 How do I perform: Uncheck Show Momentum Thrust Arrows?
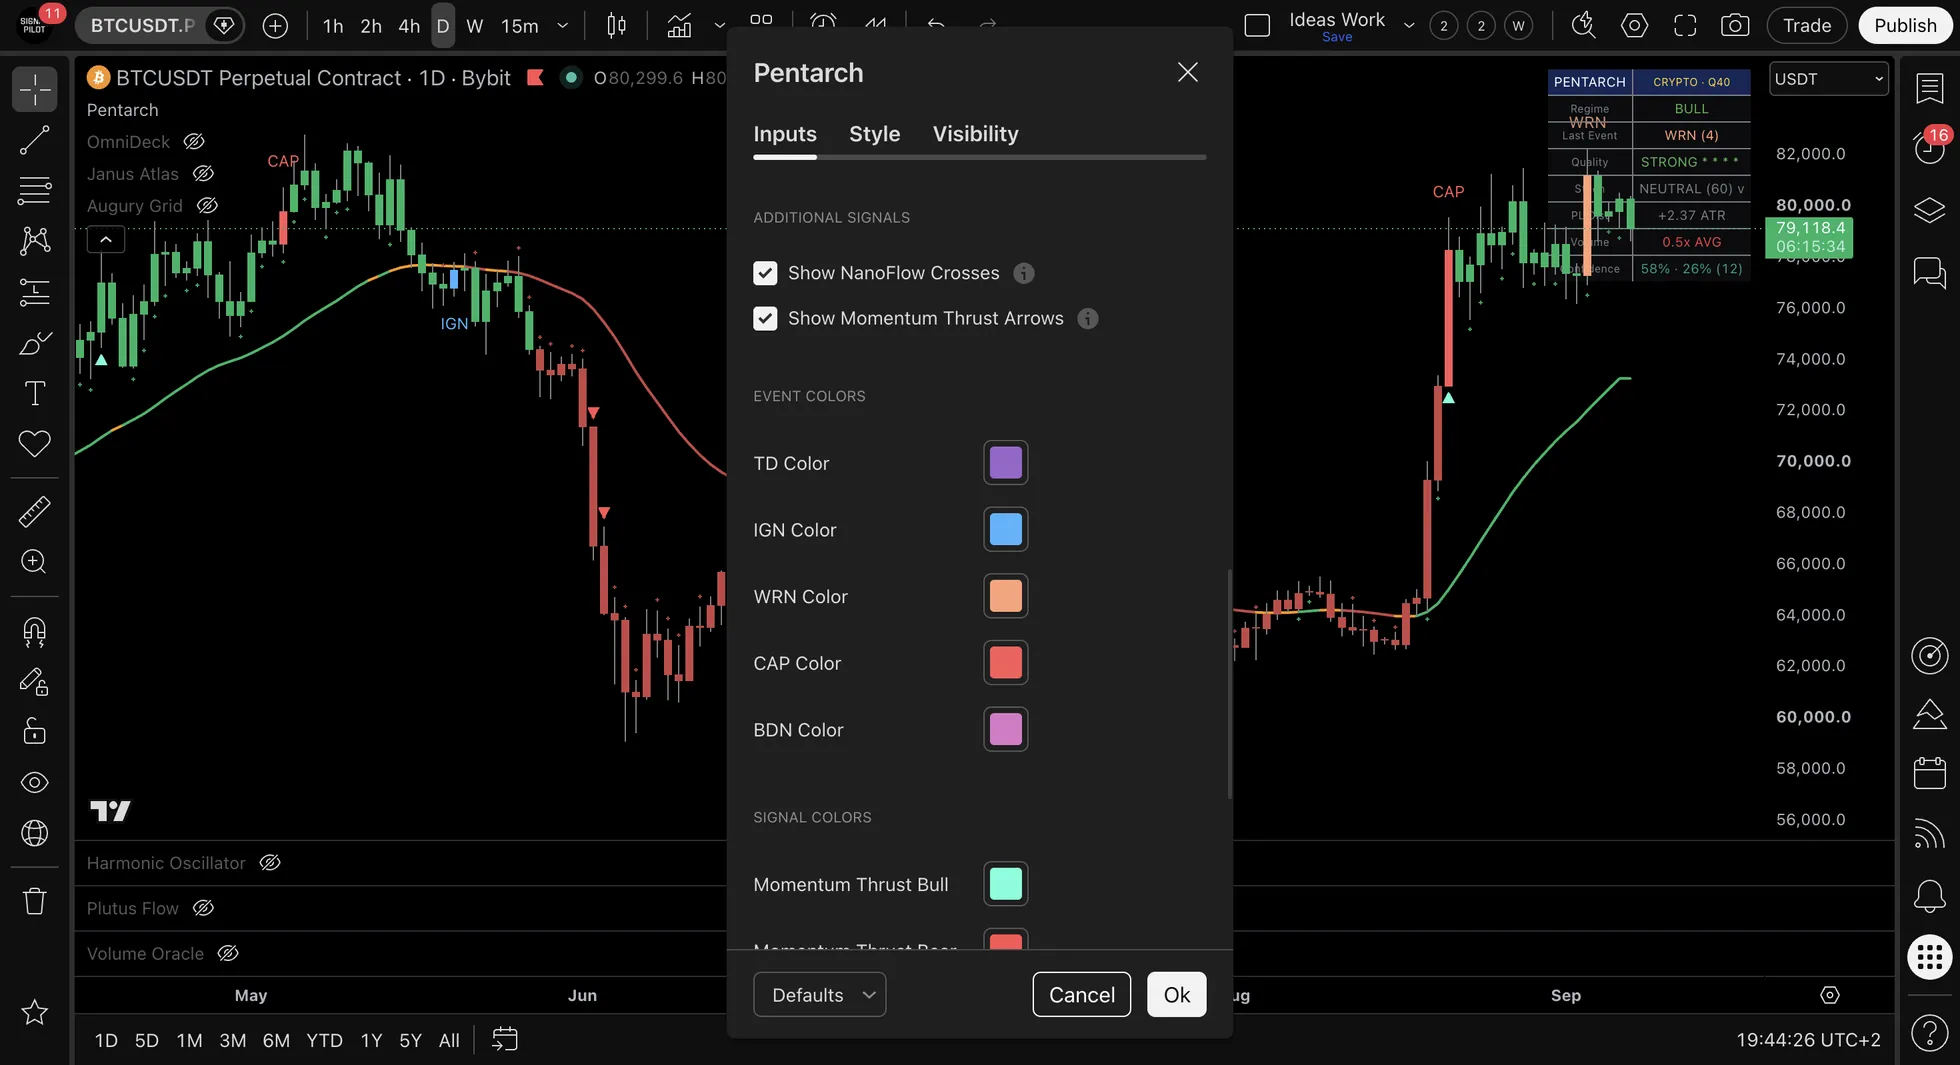pyautogui.click(x=765, y=318)
